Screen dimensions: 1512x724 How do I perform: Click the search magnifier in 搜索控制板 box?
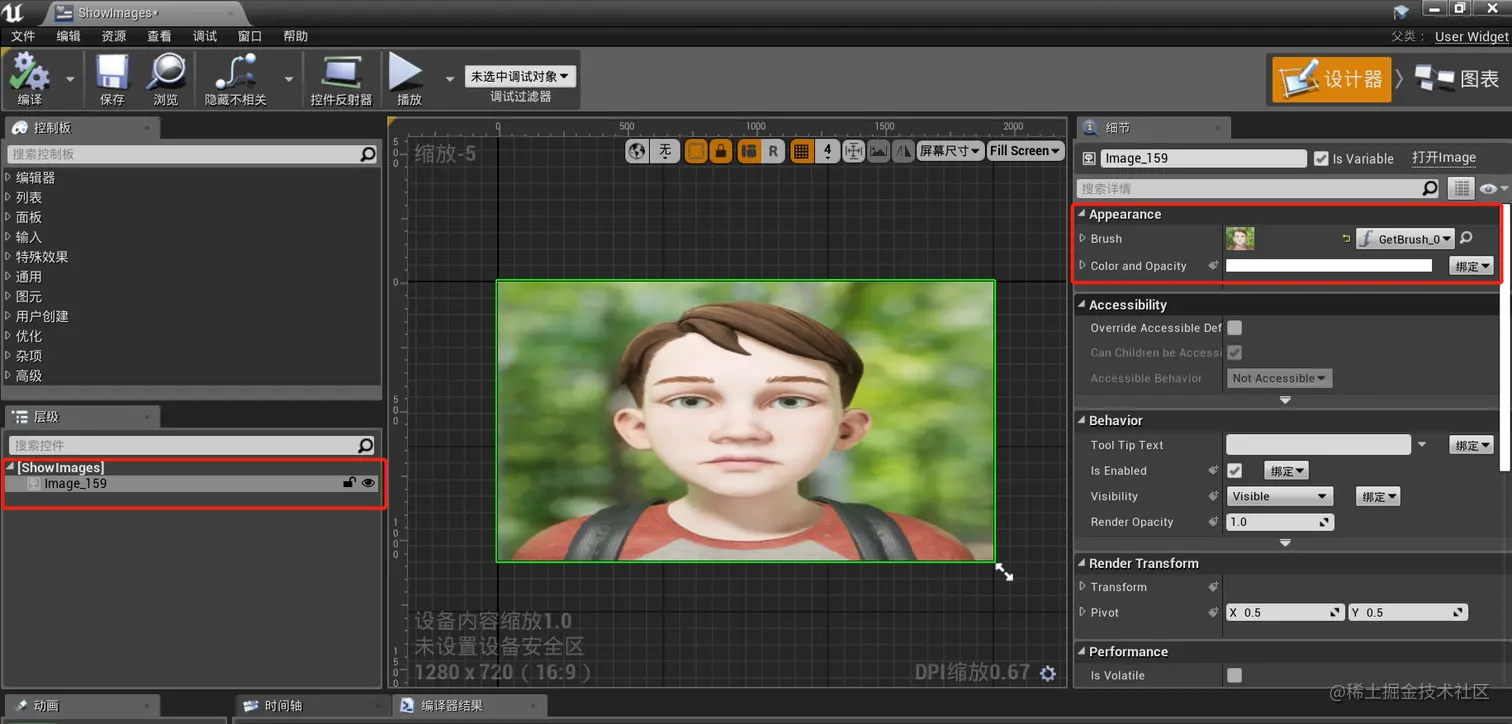click(368, 154)
